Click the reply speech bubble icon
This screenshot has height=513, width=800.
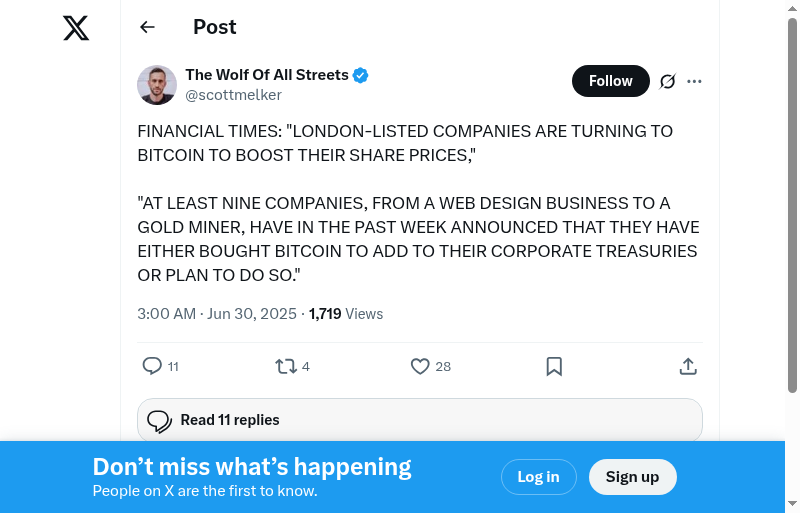[x=152, y=366]
